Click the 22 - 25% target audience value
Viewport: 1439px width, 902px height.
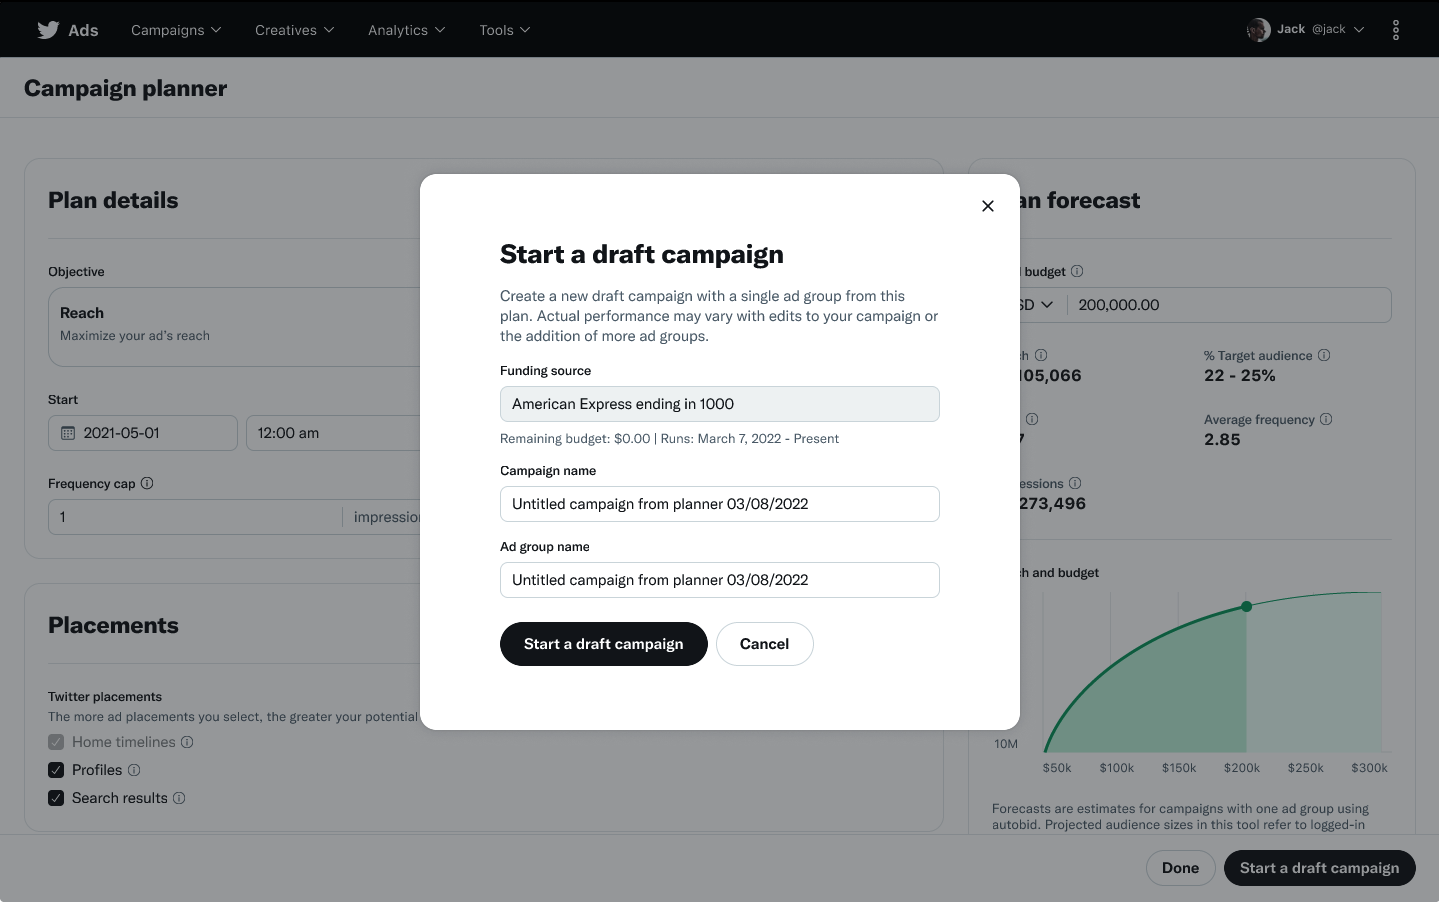(1240, 376)
